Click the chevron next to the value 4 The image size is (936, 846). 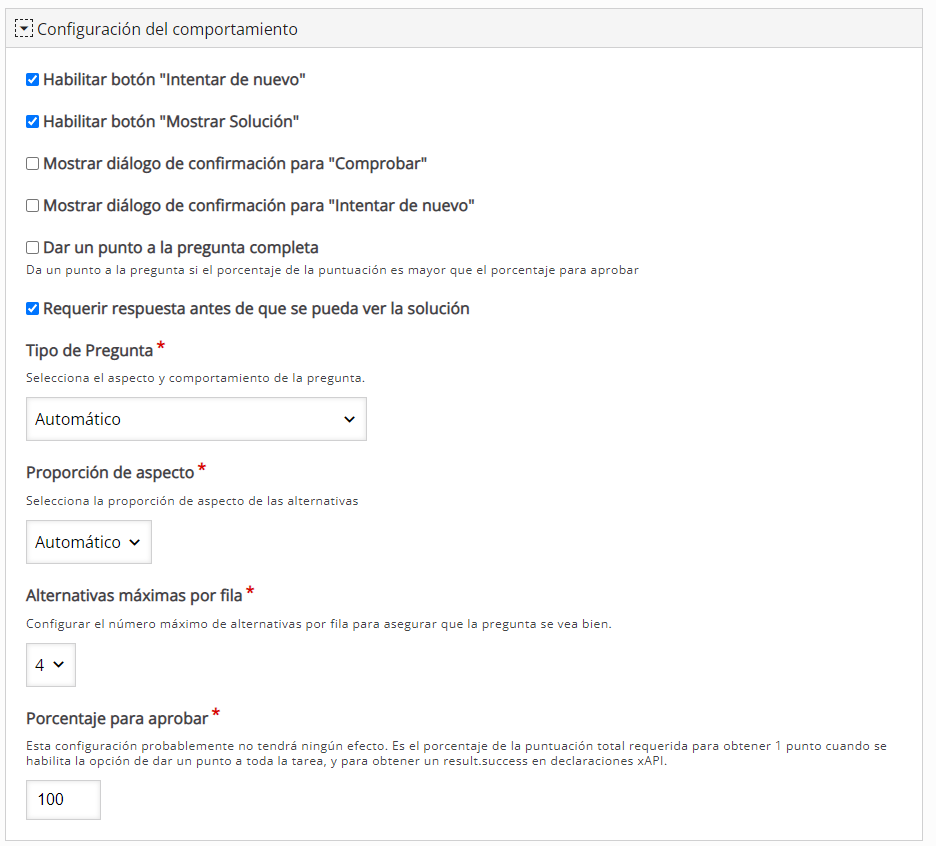(x=58, y=665)
